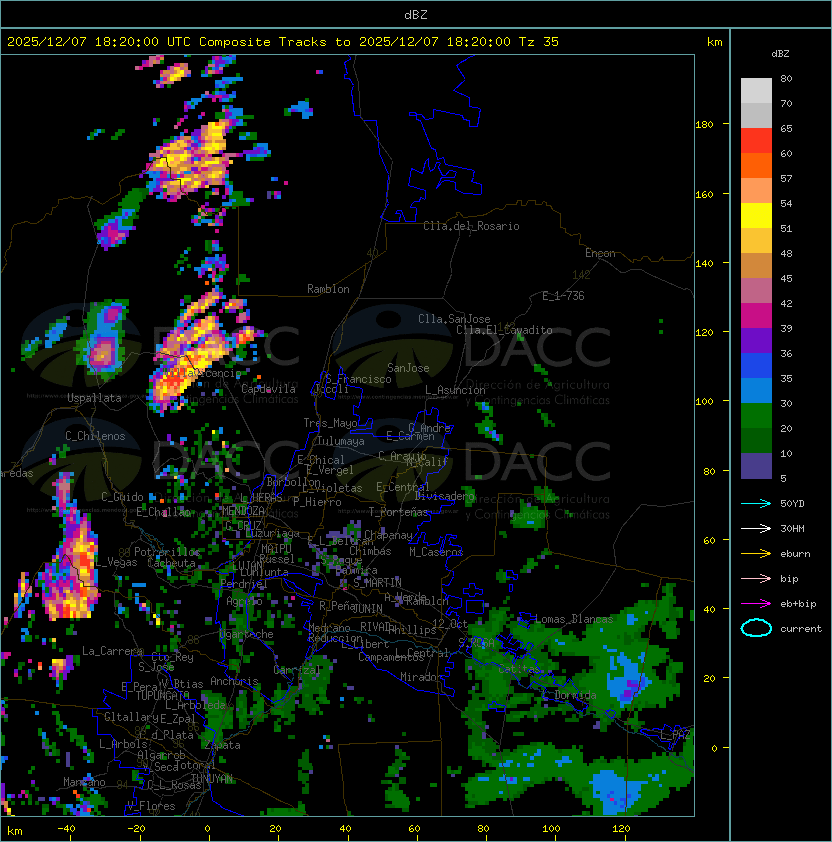Viewport: 832px width, 842px height.
Task: Click the TUNUYAN place label
Action: [x=212, y=778]
